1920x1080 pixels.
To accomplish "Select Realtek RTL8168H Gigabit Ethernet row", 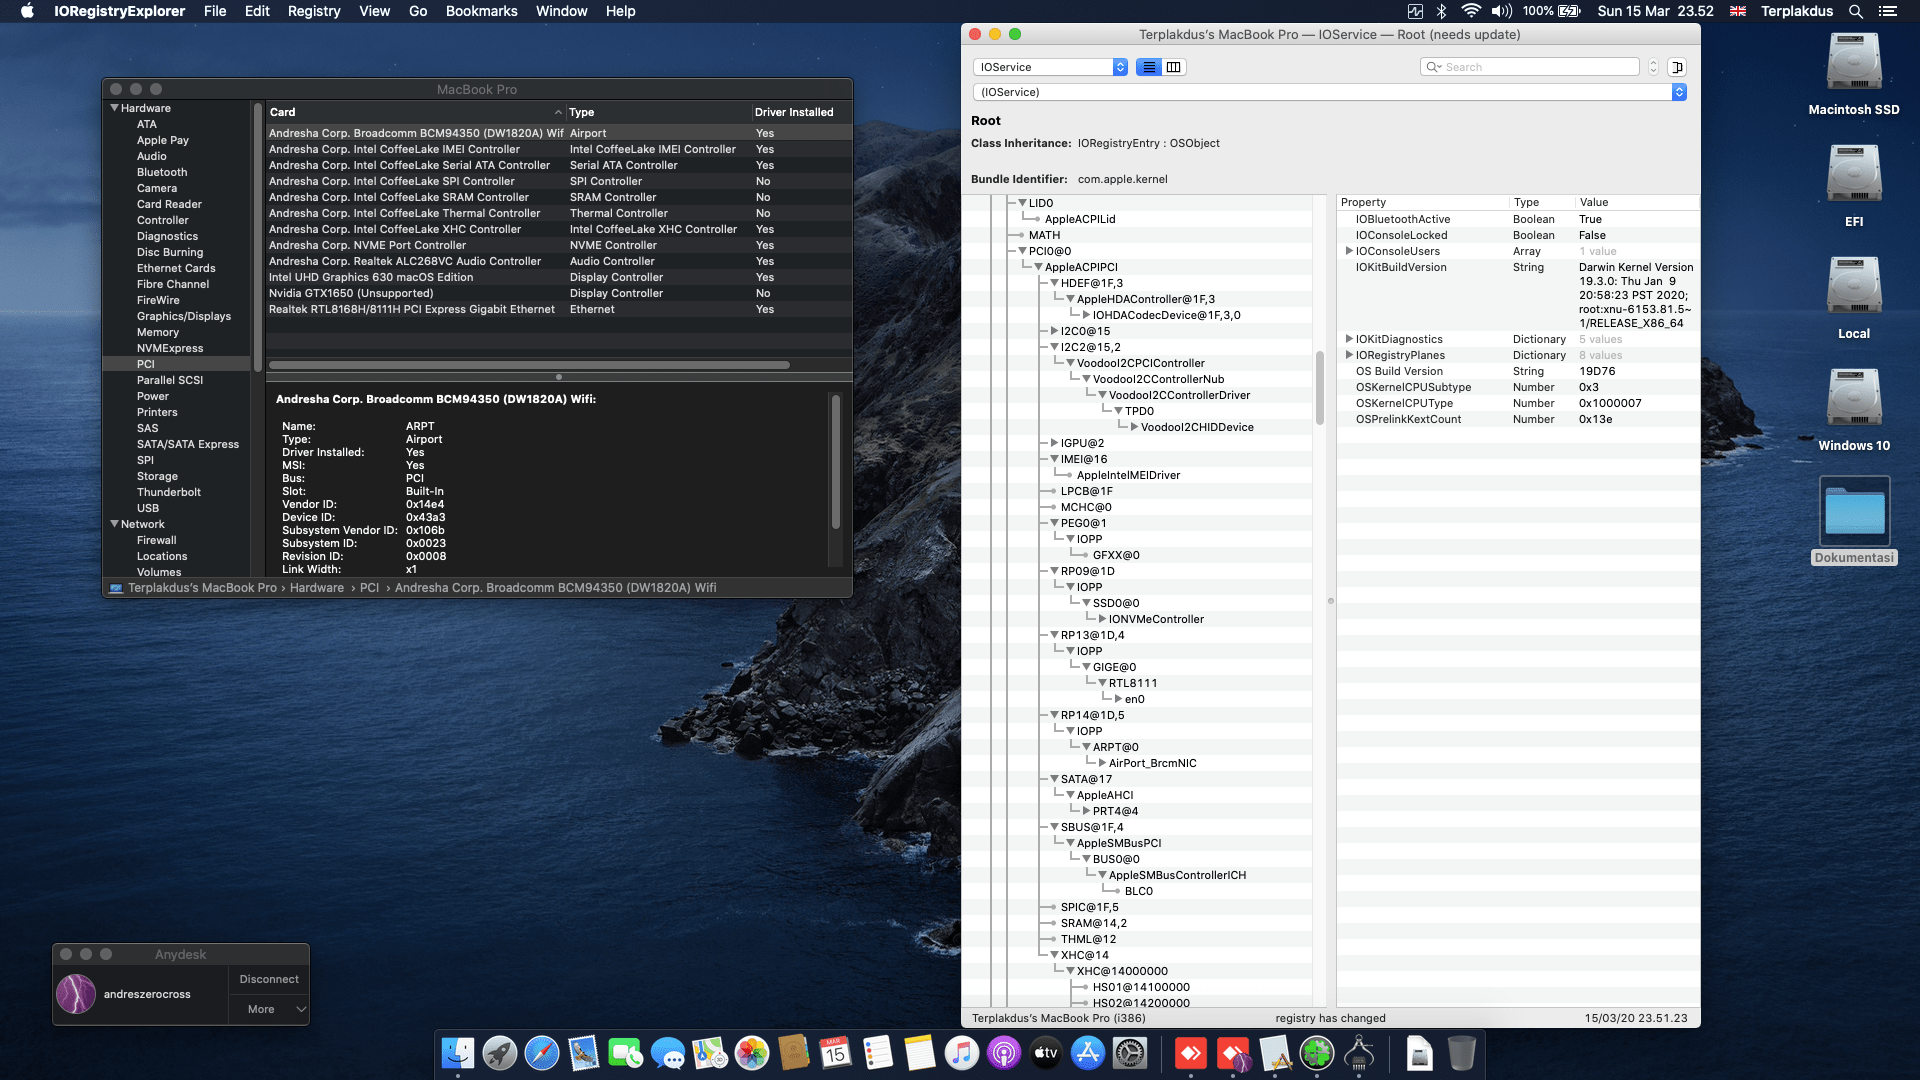I will (x=559, y=309).
